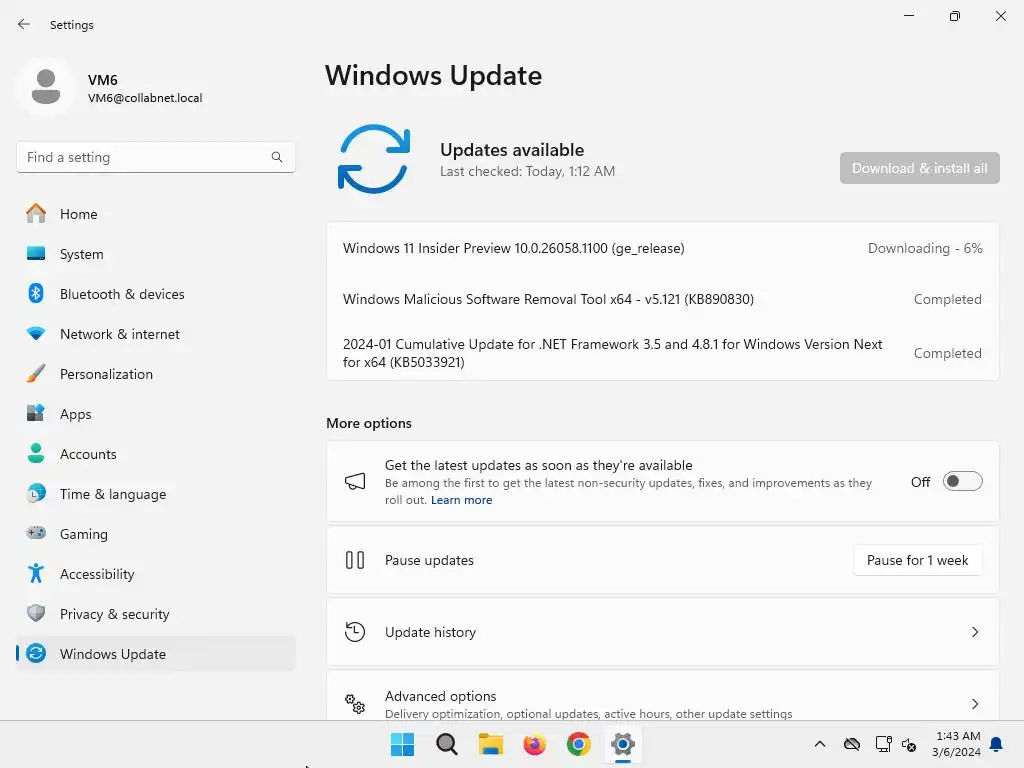Image resolution: width=1024 pixels, height=768 pixels.
Task: Click the cloud sync-off tray icon
Action: pos(852,744)
